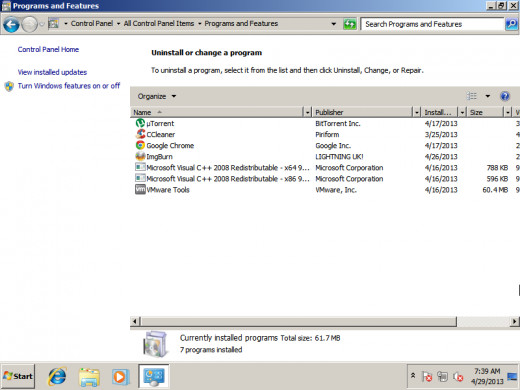Click the 60.4 MB size cell
This screenshot has width=520, height=390.
pyautogui.click(x=495, y=190)
